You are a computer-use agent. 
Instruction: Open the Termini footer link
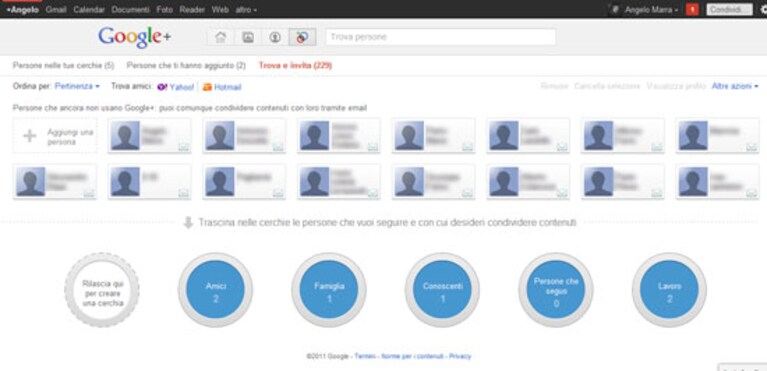[365, 356]
